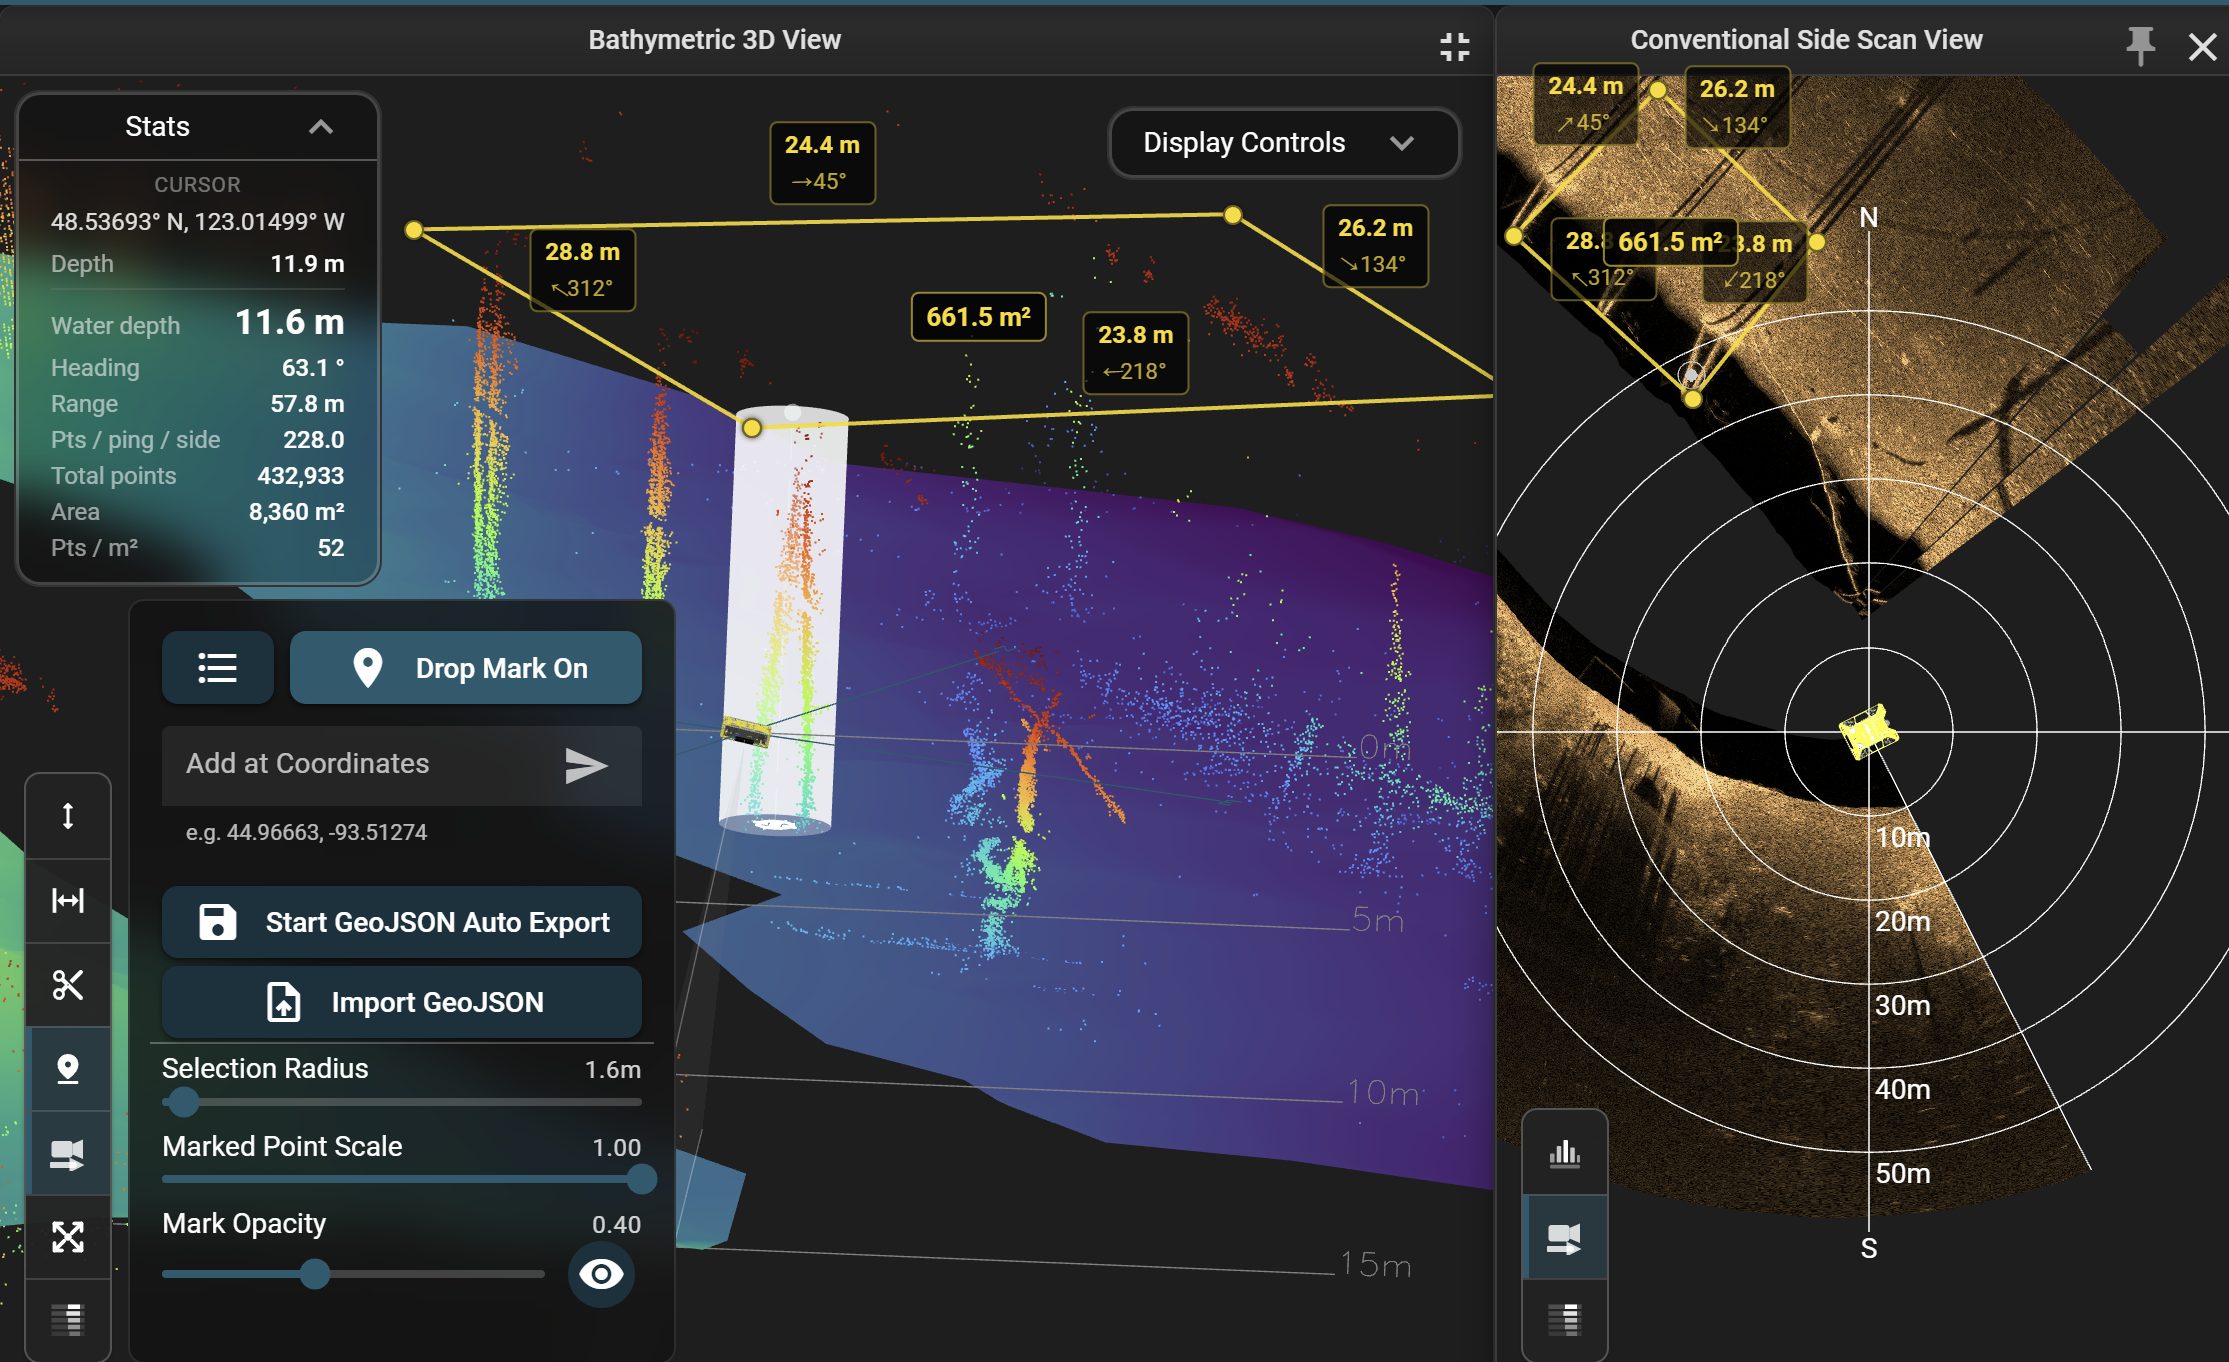Click the 24.4 m label in Side Scan view
This screenshot has width=2229, height=1362.
[1585, 104]
